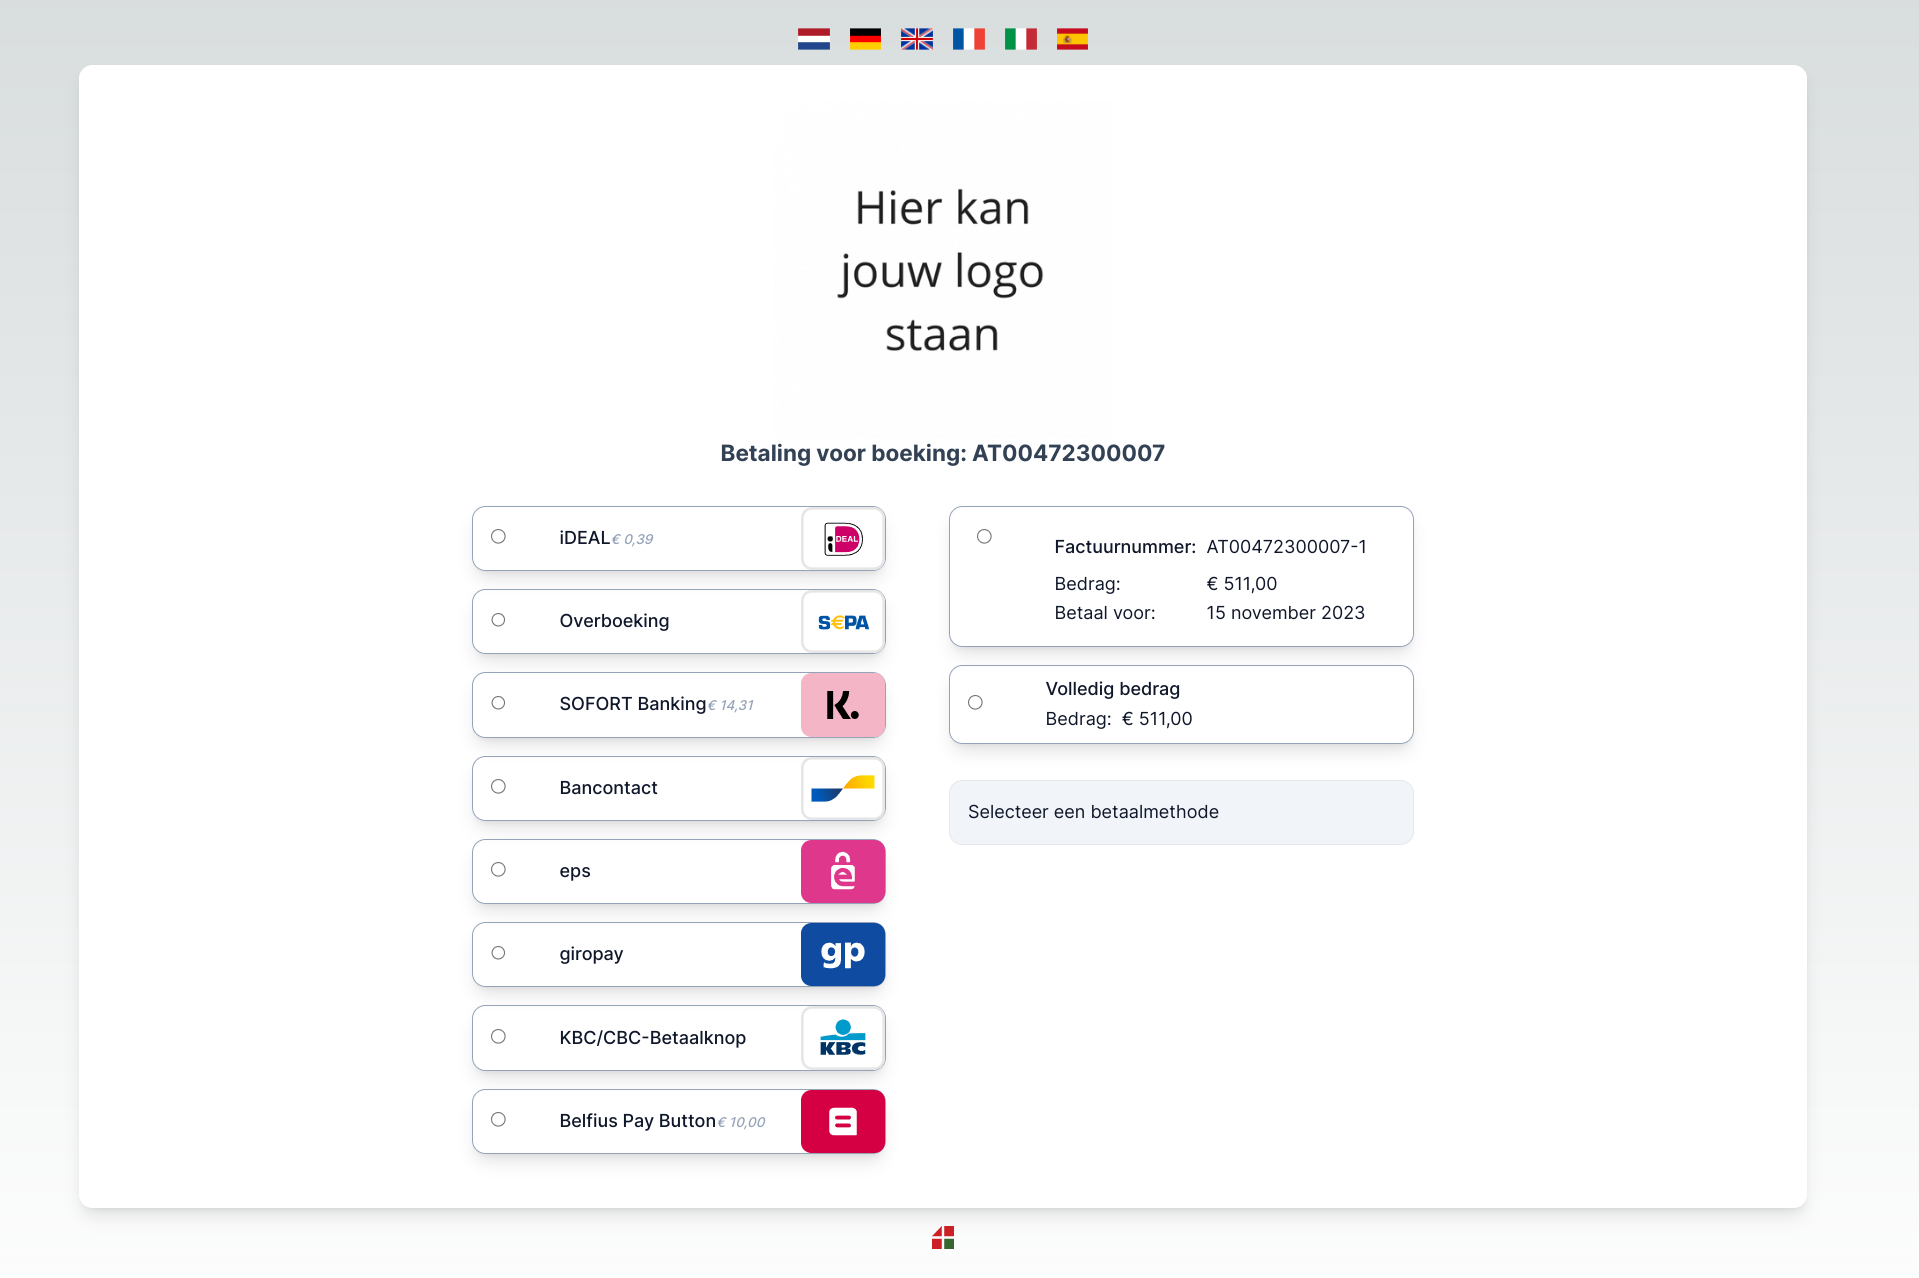Click the Italian flag icon

point(1020,39)
